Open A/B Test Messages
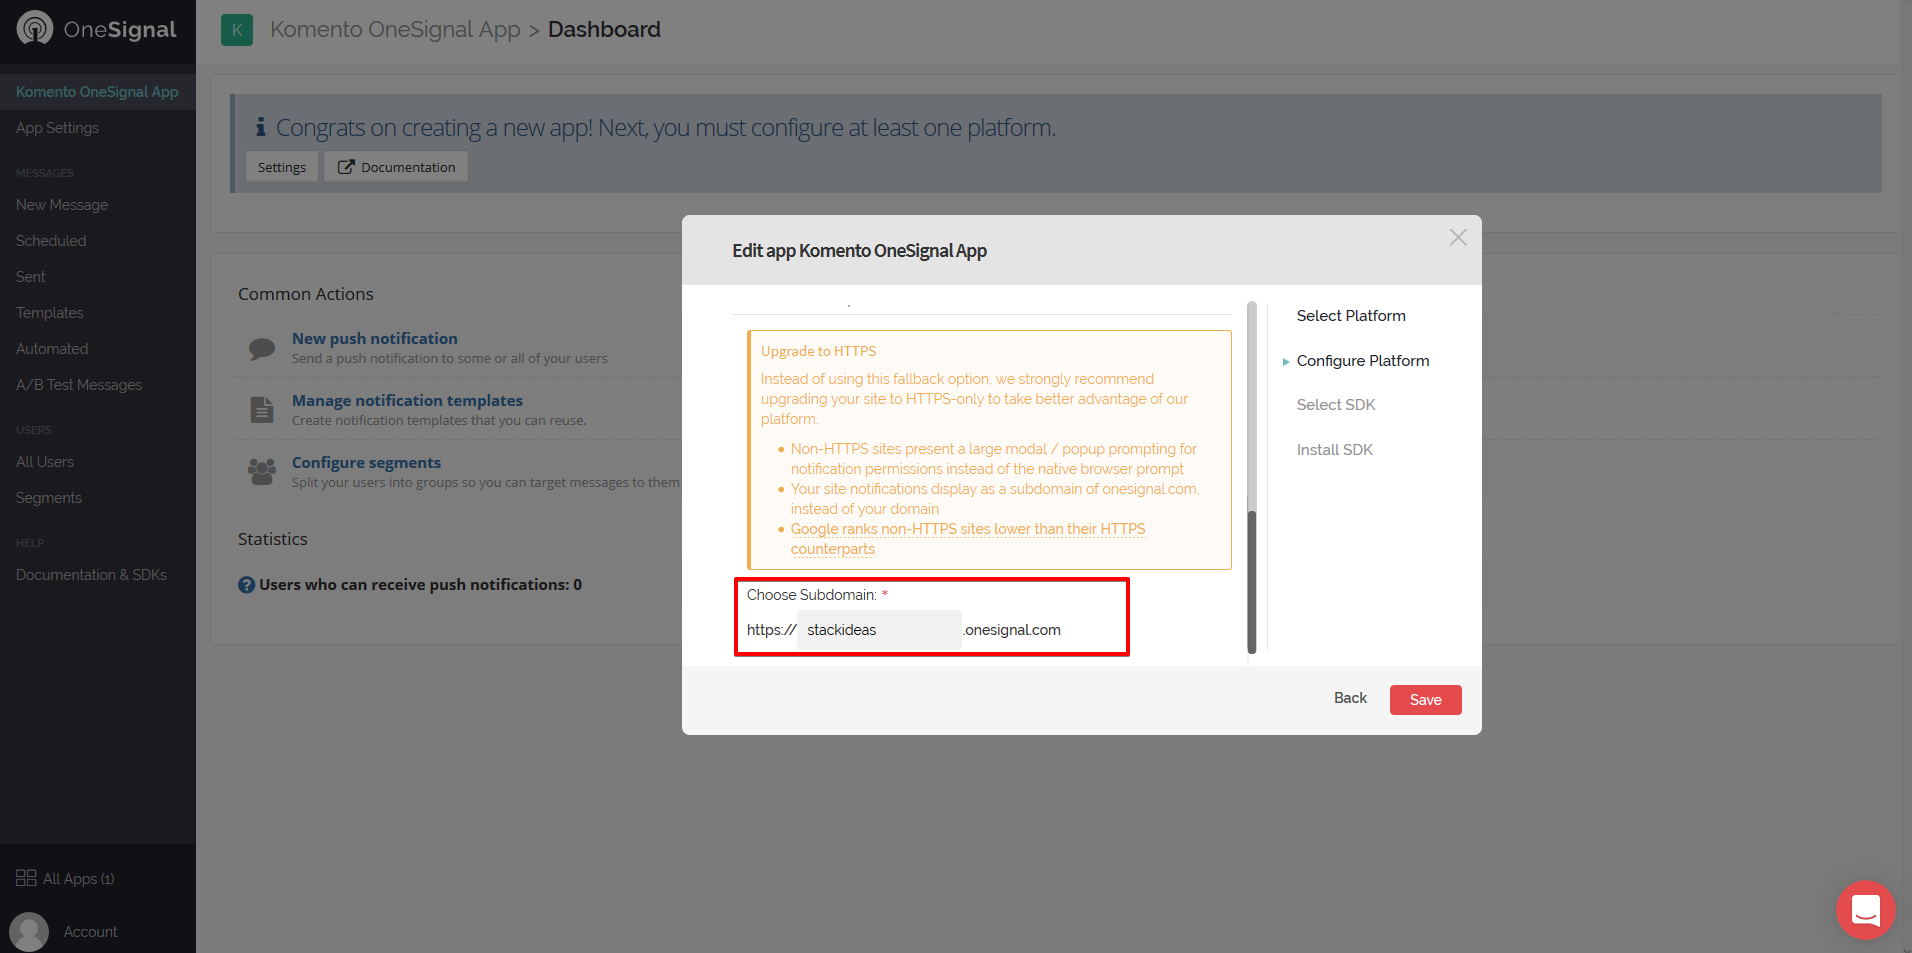The height and width of the screenshot is (953, 1912). click(x=79, y=385)
